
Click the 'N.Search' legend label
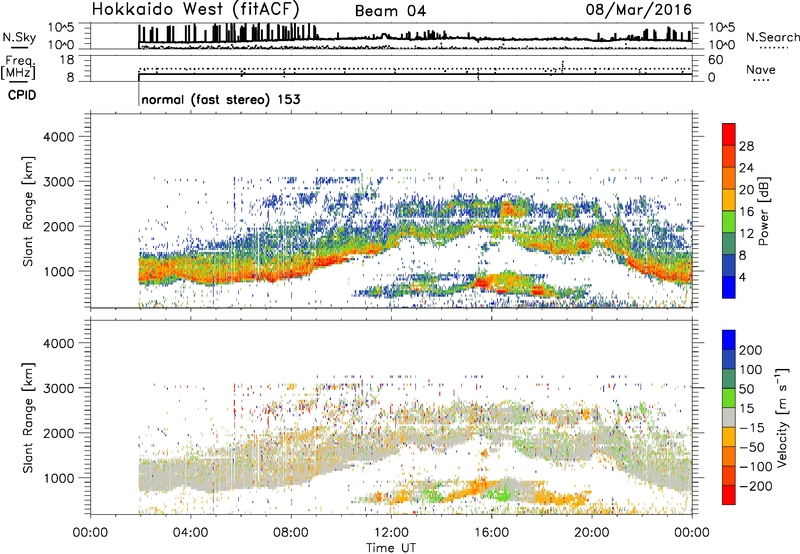(x=772, y=37)
